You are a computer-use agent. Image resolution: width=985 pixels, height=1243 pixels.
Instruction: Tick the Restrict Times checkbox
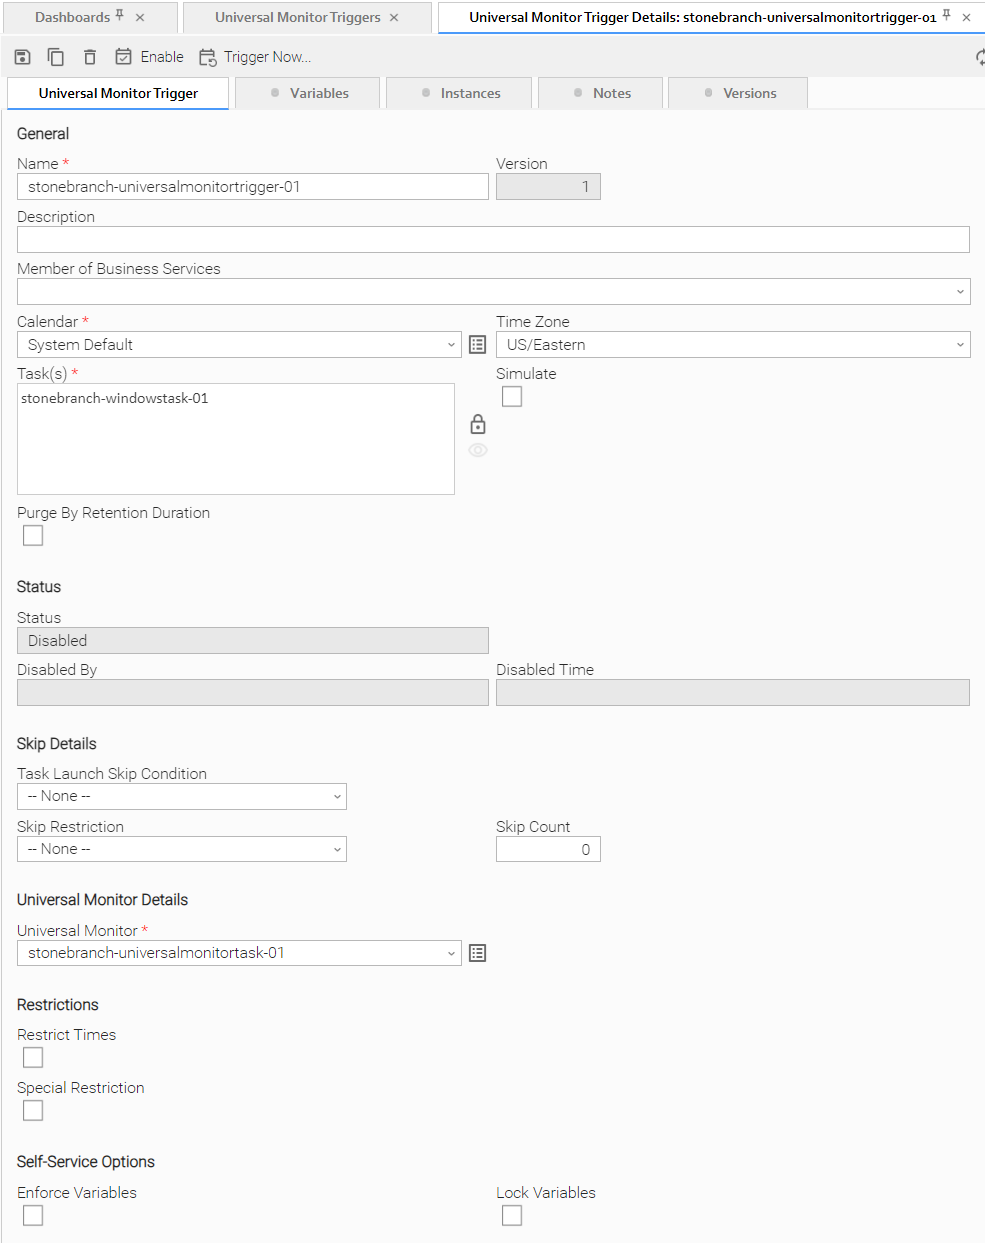pyautogui.click(x=33, y=1058)
